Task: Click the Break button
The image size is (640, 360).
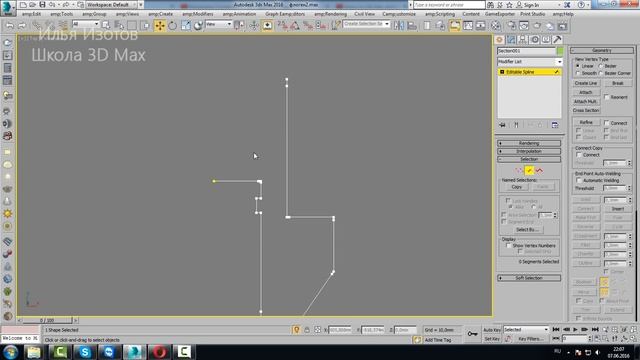Action: [618, 83]
